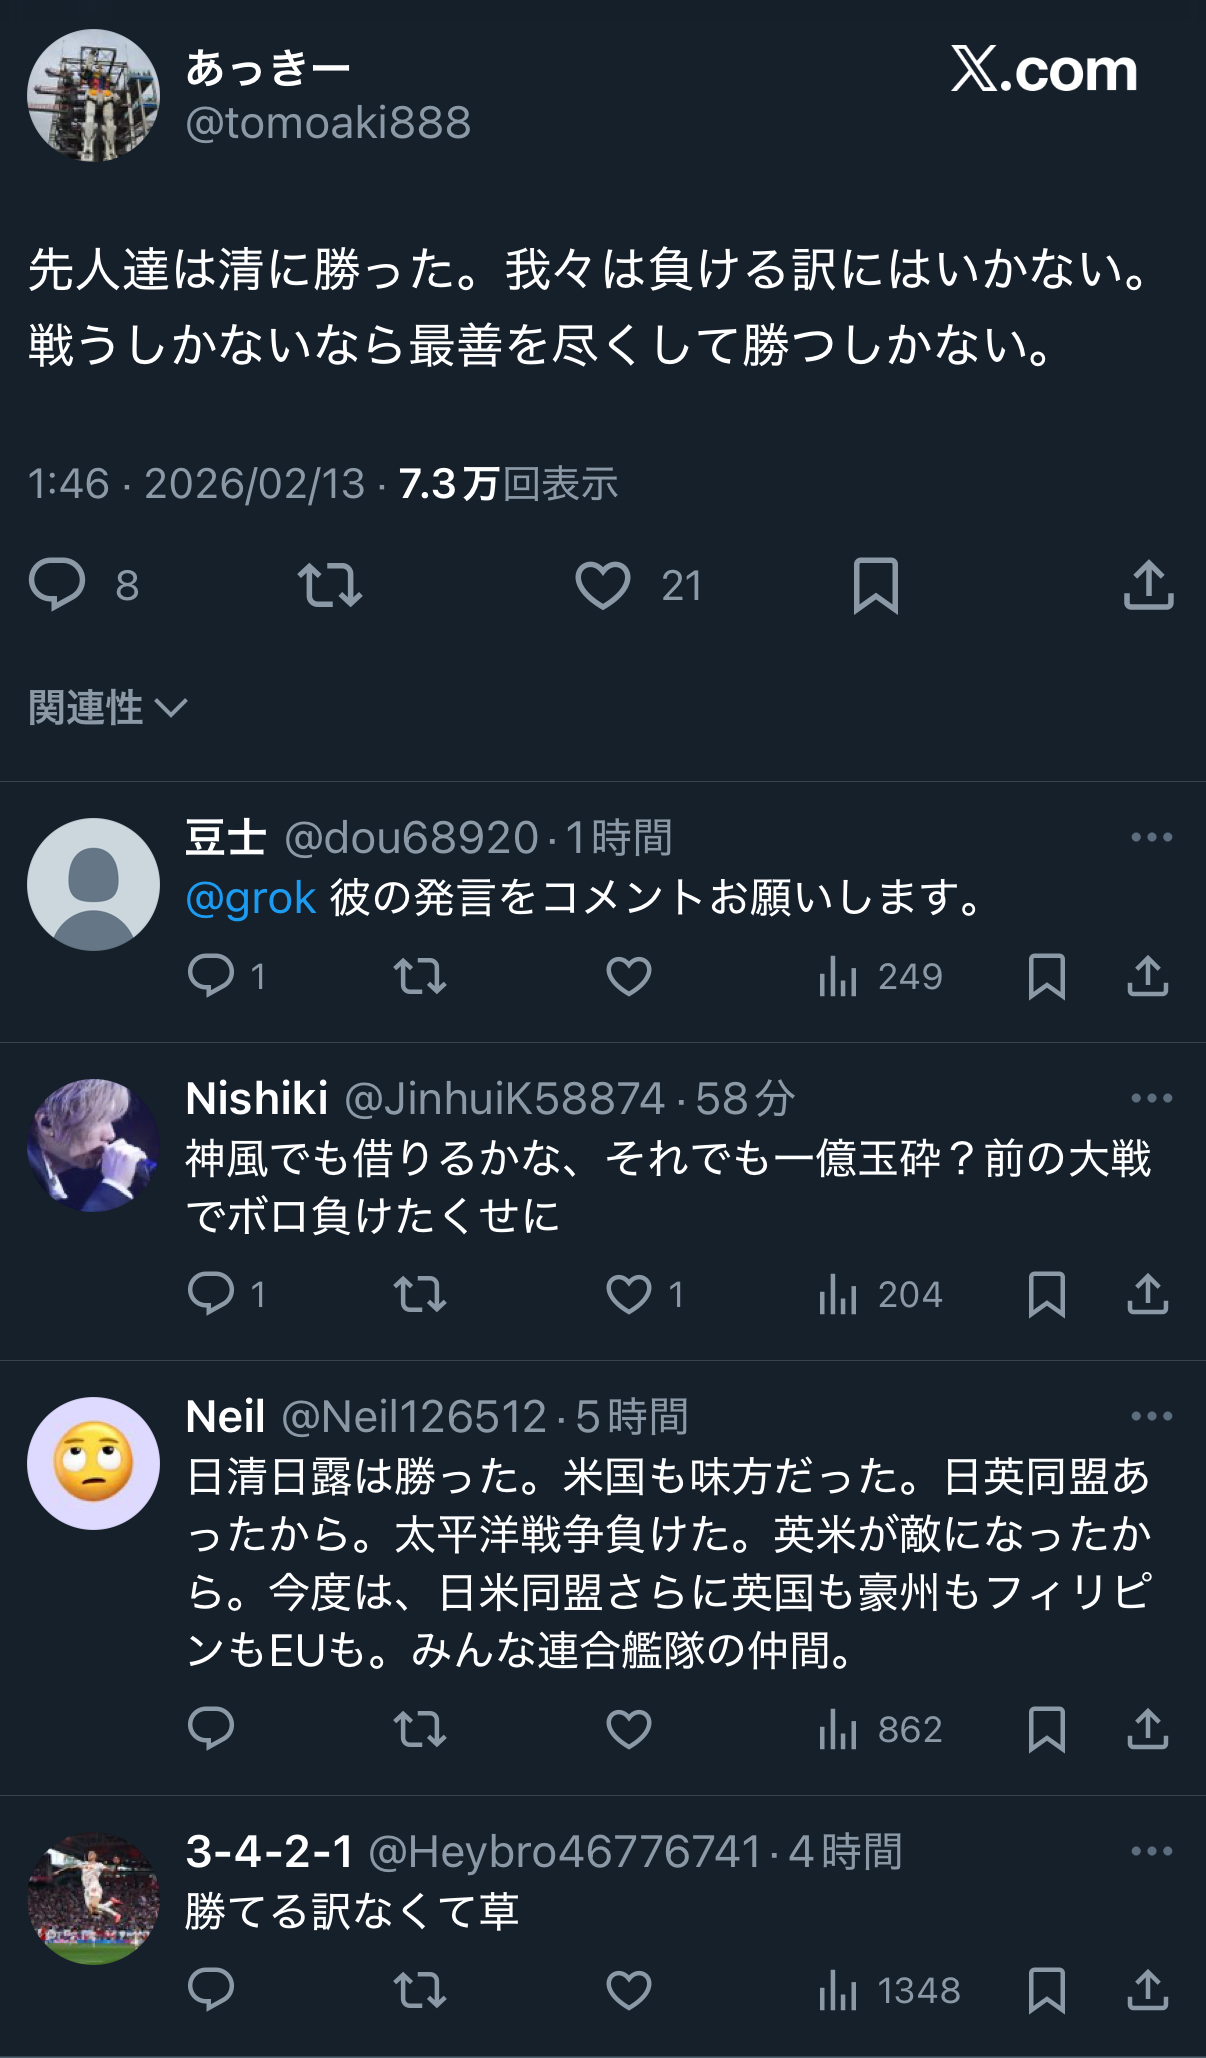This screenshot has width=1206, height=2058.
Task: Open more options for 3-4-2-1's reply
Action: (x=1151, y=1851)
